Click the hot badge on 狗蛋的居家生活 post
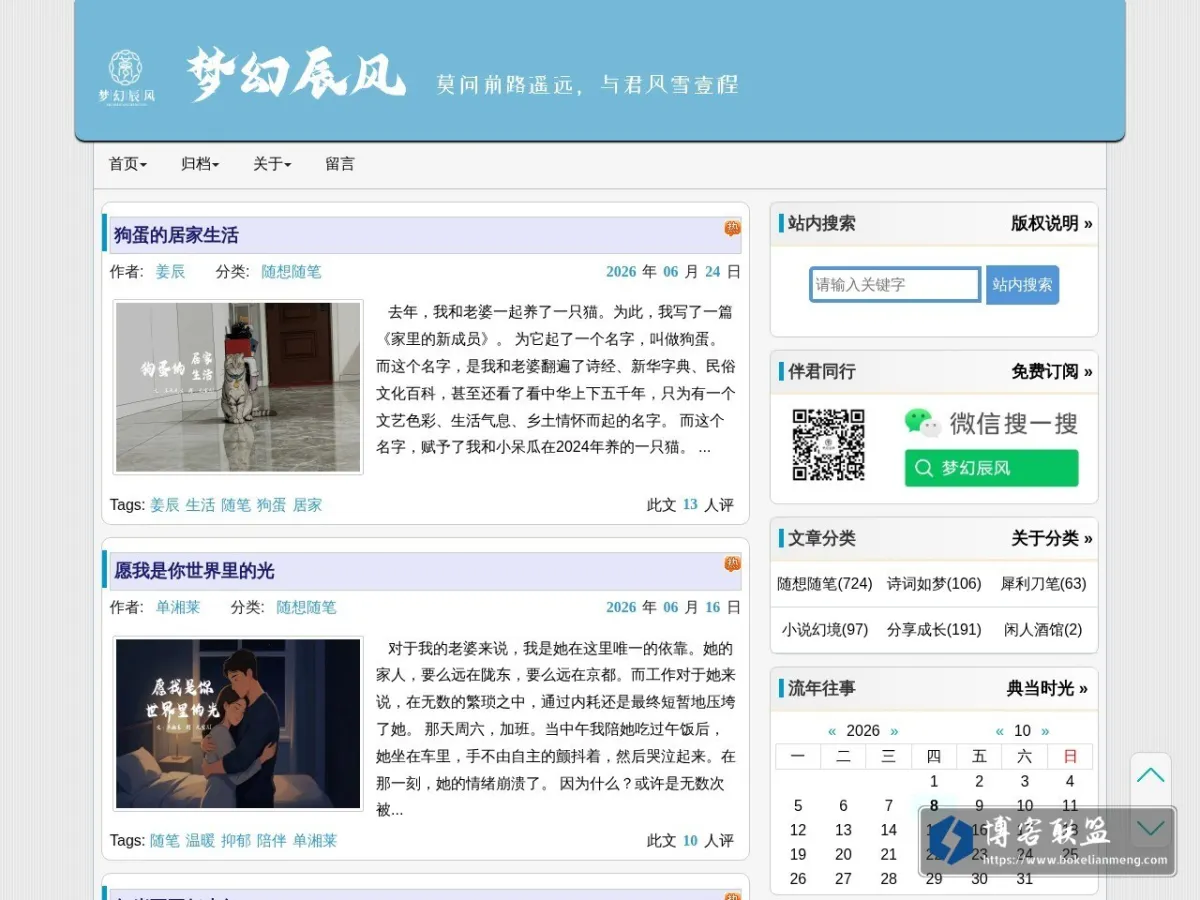Image resolution: width=1200 pixels, height=900 pixels. point(733,228)
